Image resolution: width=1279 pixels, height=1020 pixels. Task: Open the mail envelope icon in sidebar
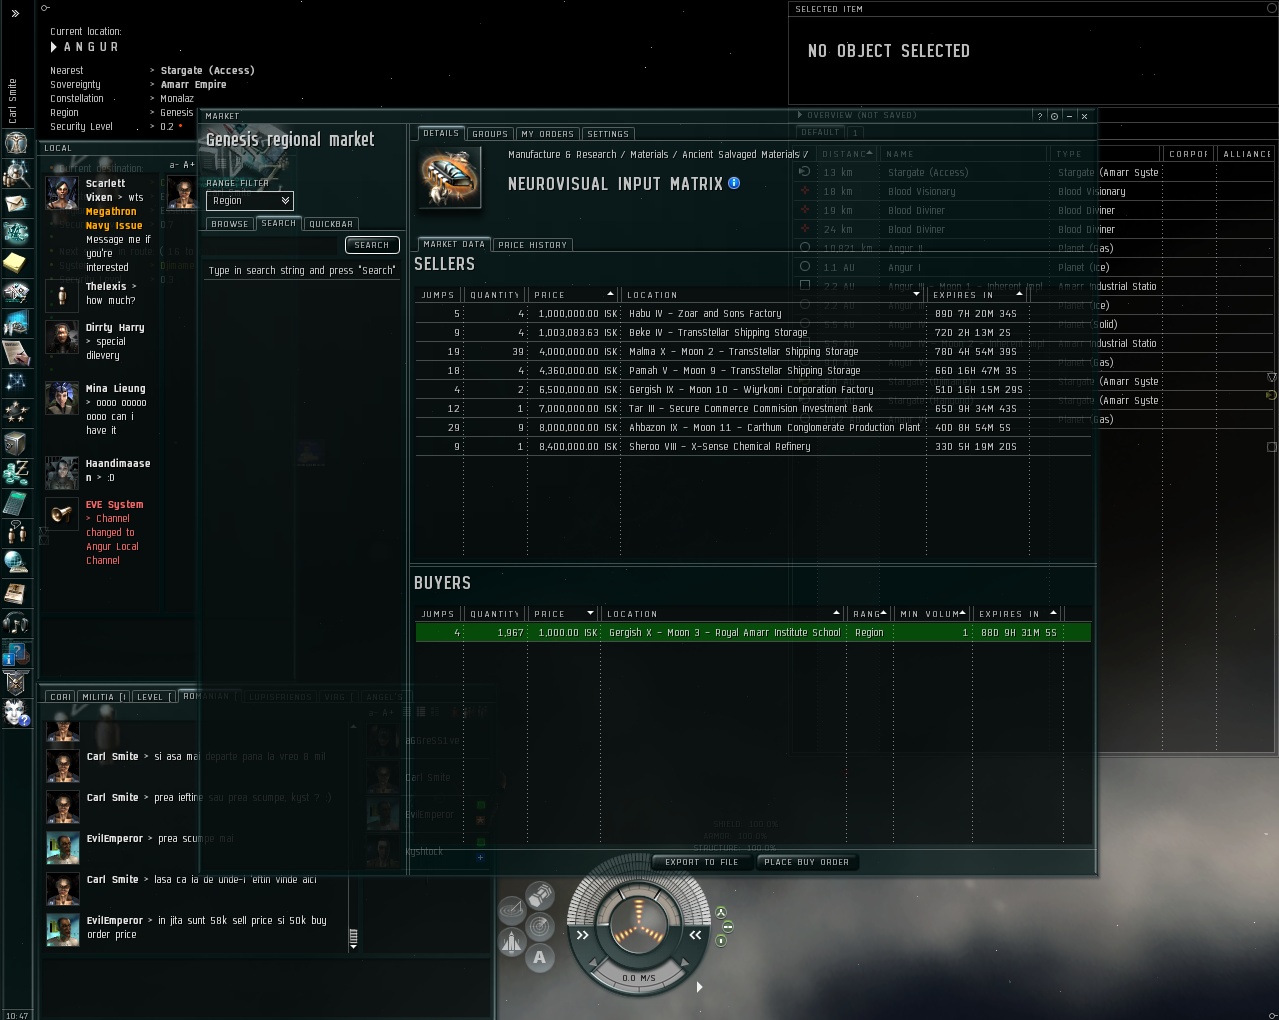point(16,203)
